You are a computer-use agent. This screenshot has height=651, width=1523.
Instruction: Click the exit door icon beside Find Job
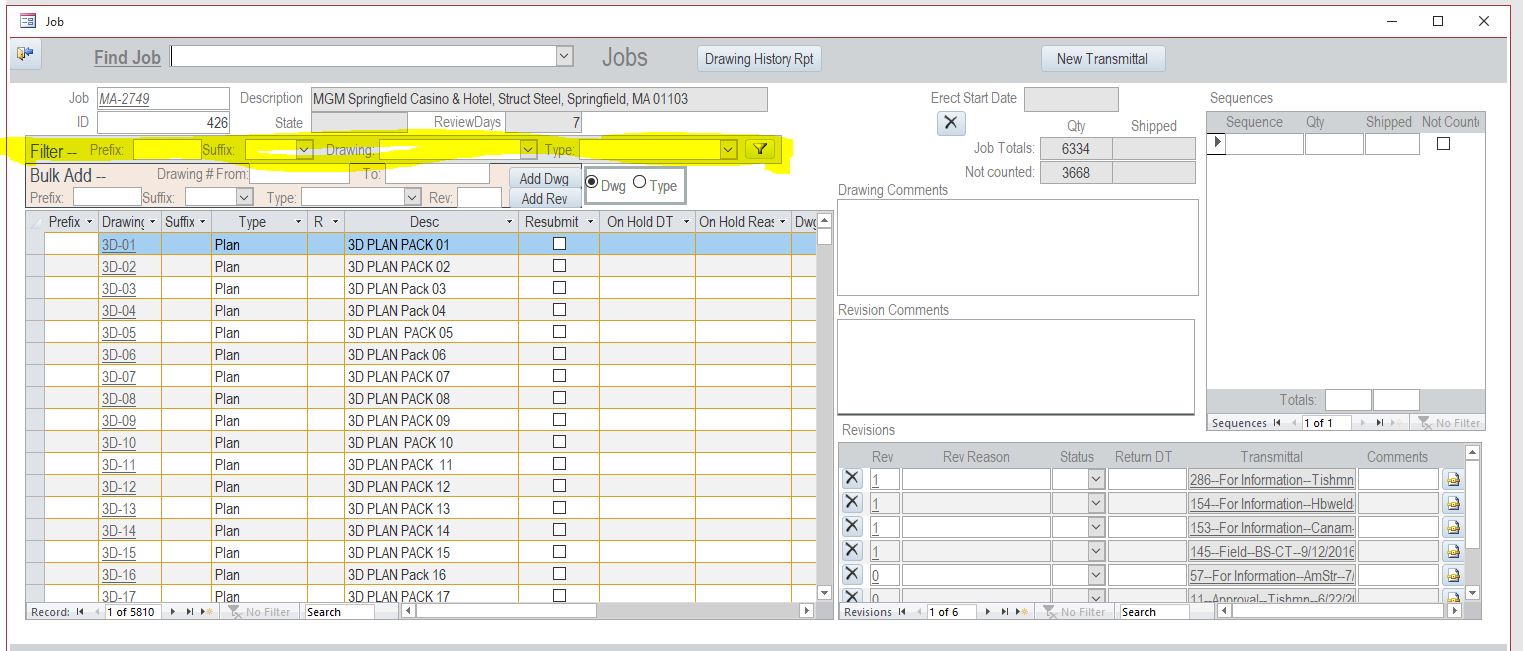click(25, 55)
